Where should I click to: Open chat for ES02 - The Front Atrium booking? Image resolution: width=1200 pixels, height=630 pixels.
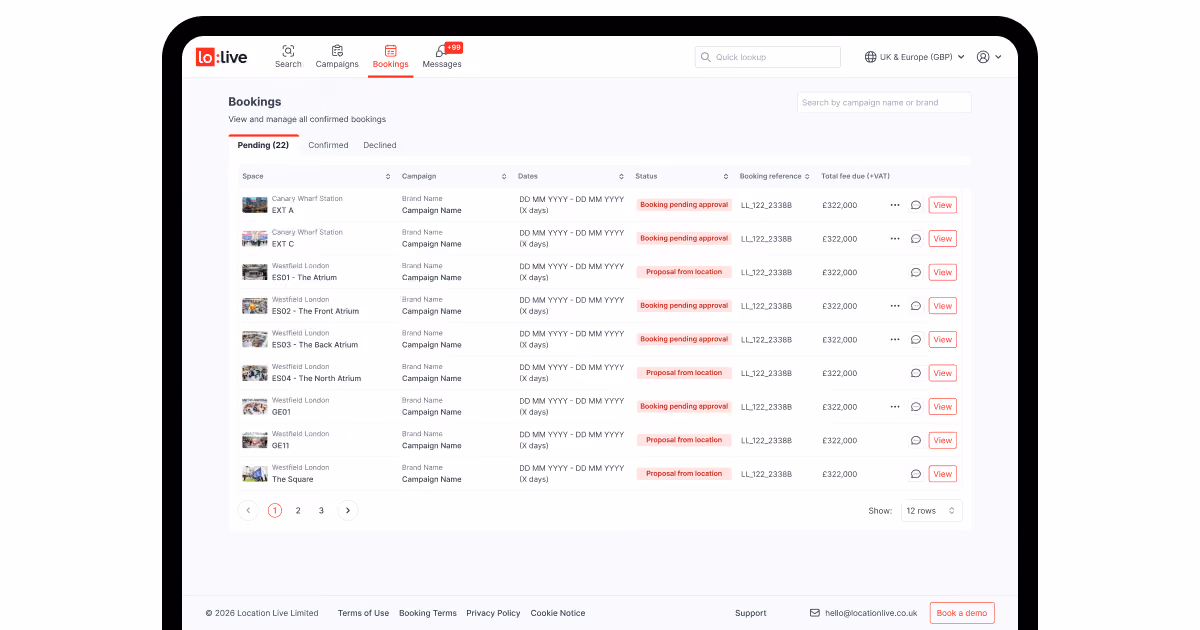(915, 306)
